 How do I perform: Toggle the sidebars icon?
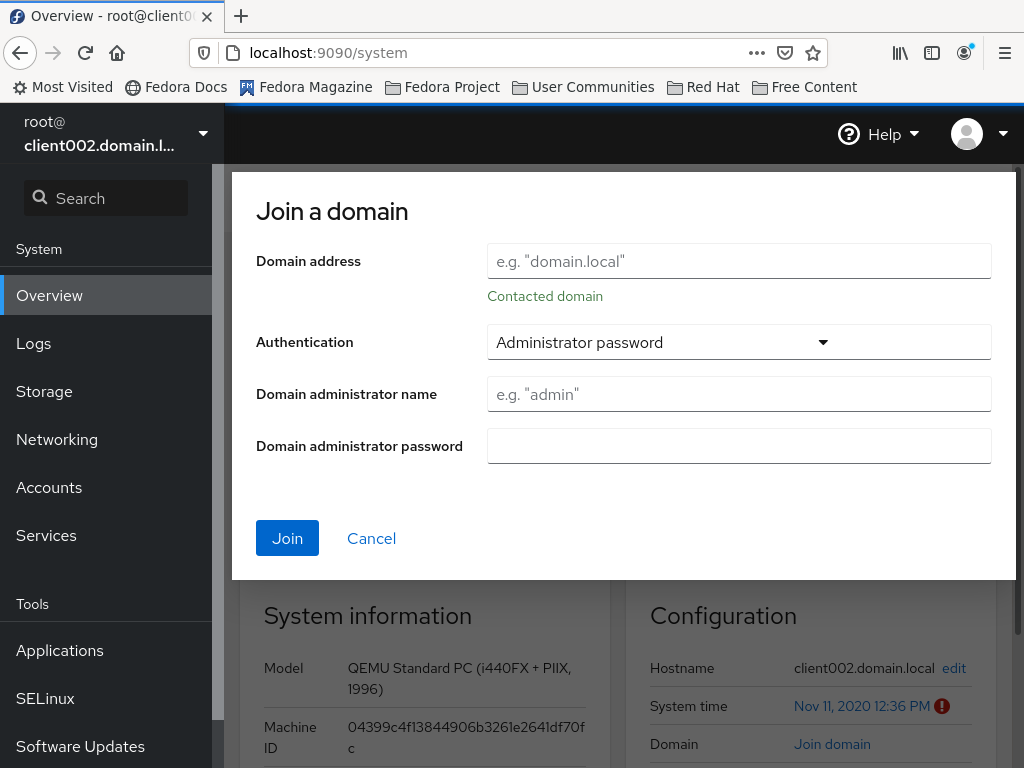tap(932, 53)
